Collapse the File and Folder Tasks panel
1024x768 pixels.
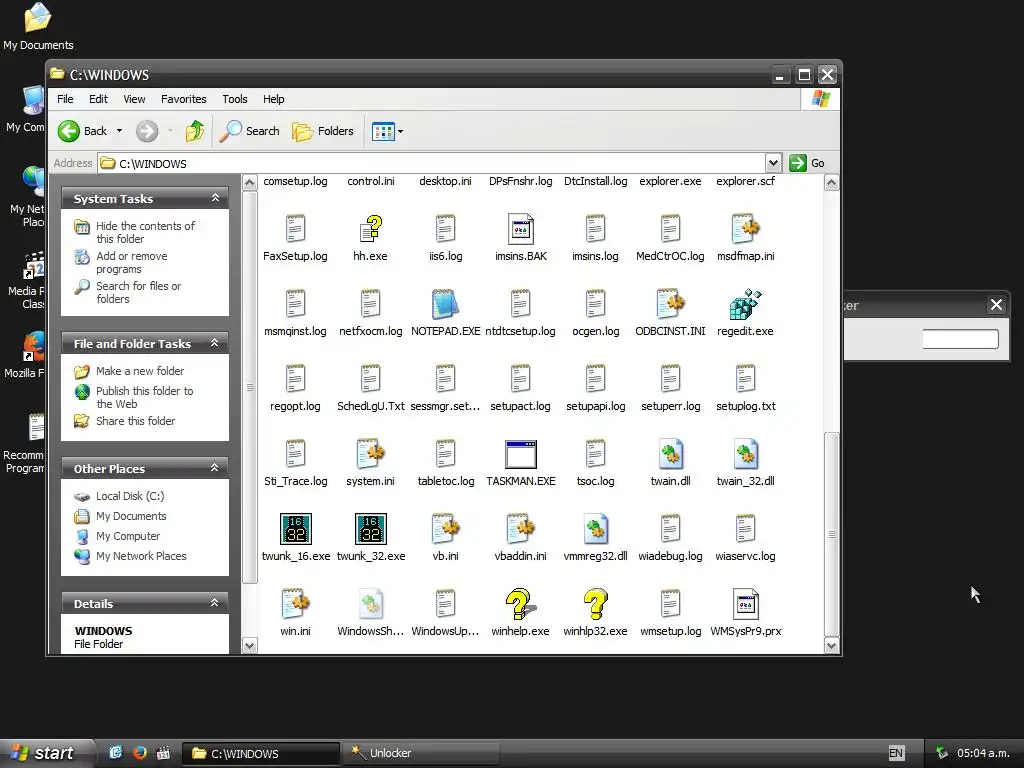coord(214,343)
